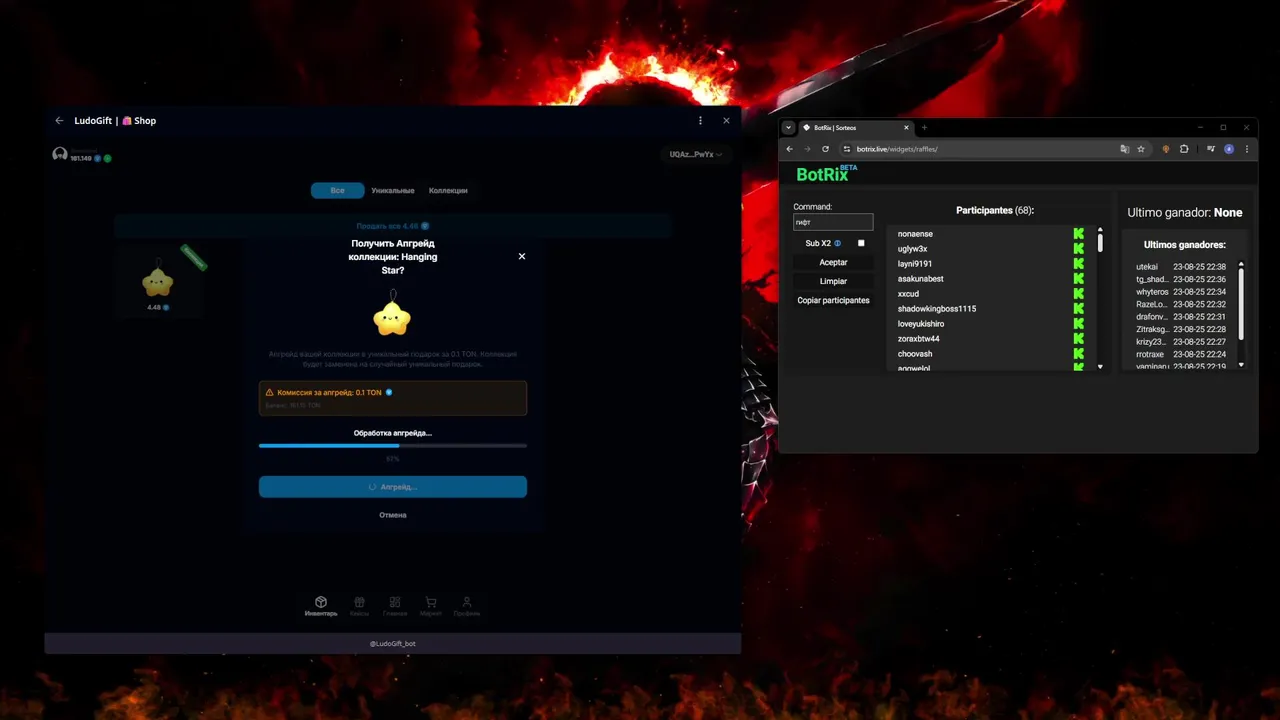
Task: Click participant uglyw3x
Action: tap(912, 249)
